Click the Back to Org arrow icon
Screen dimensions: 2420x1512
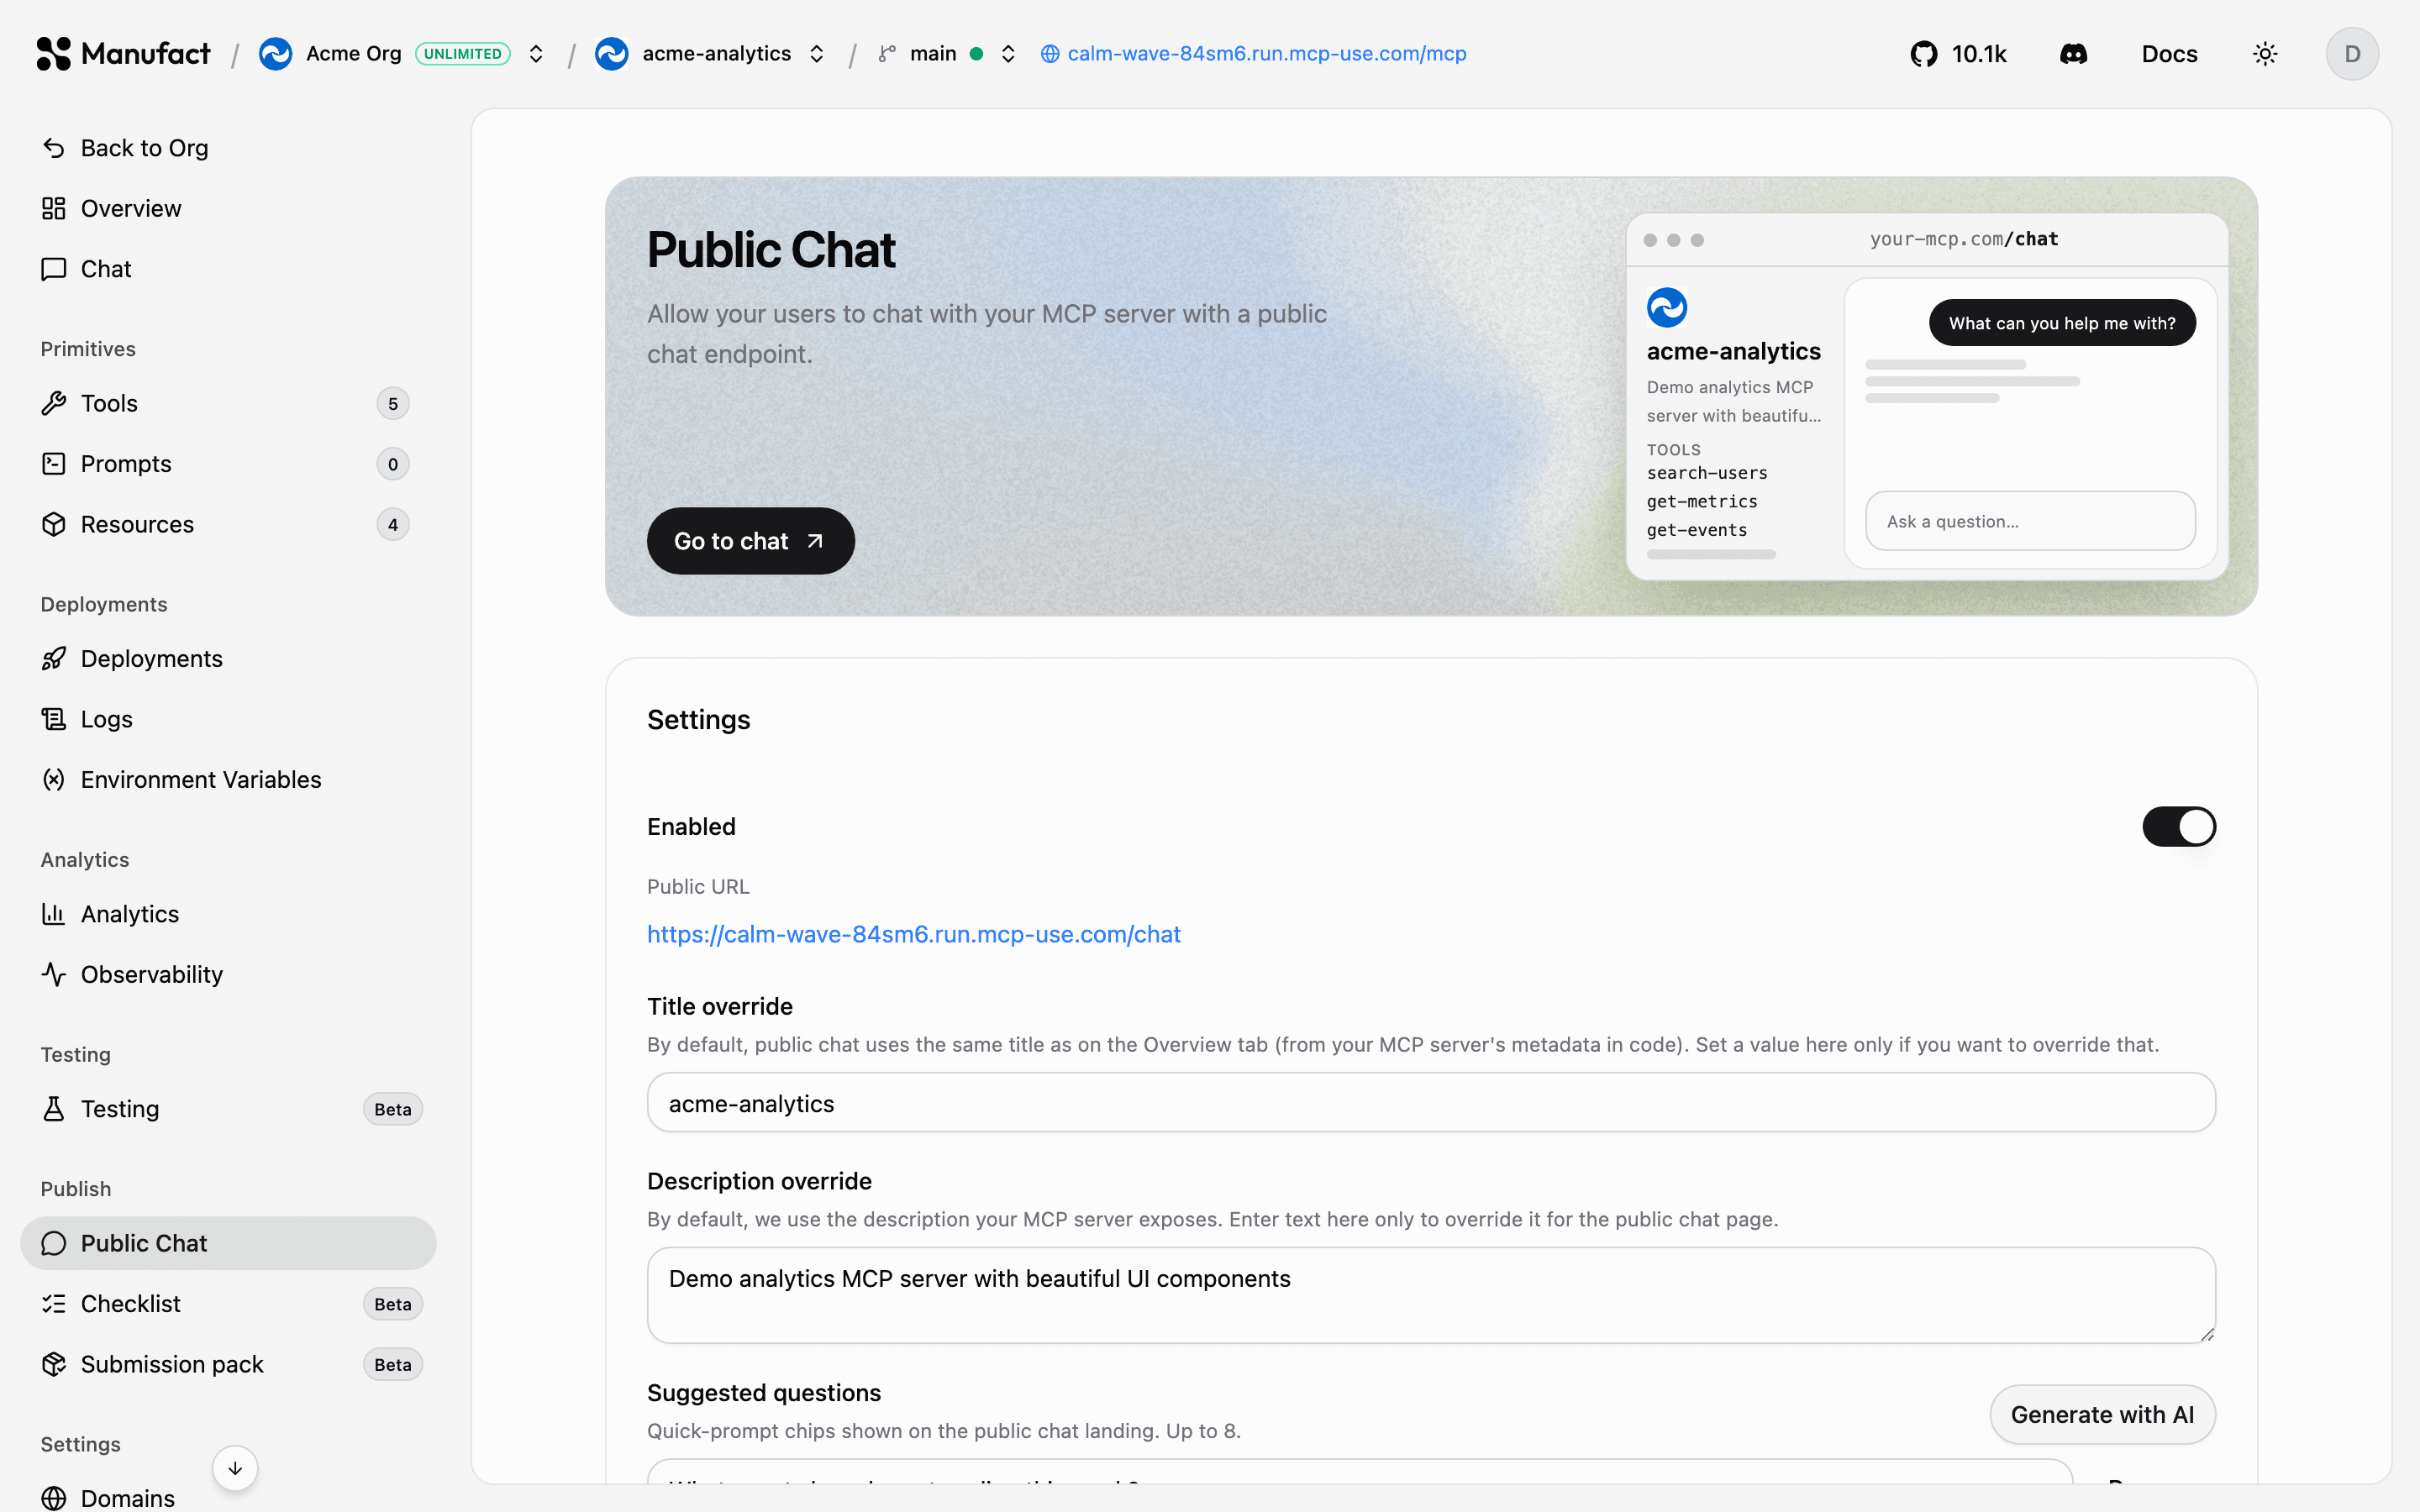click(x=54, y=148)
